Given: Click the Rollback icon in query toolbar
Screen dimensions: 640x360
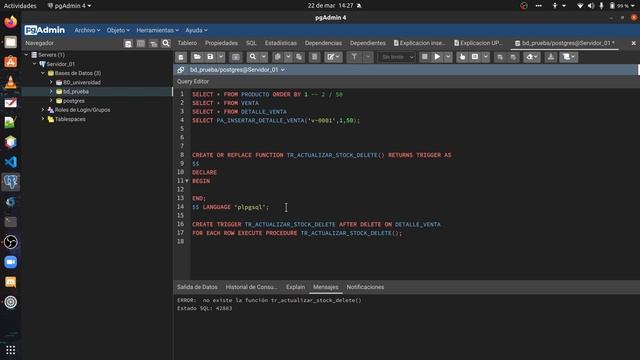Looking at the screenshot, I should point(513,57).
